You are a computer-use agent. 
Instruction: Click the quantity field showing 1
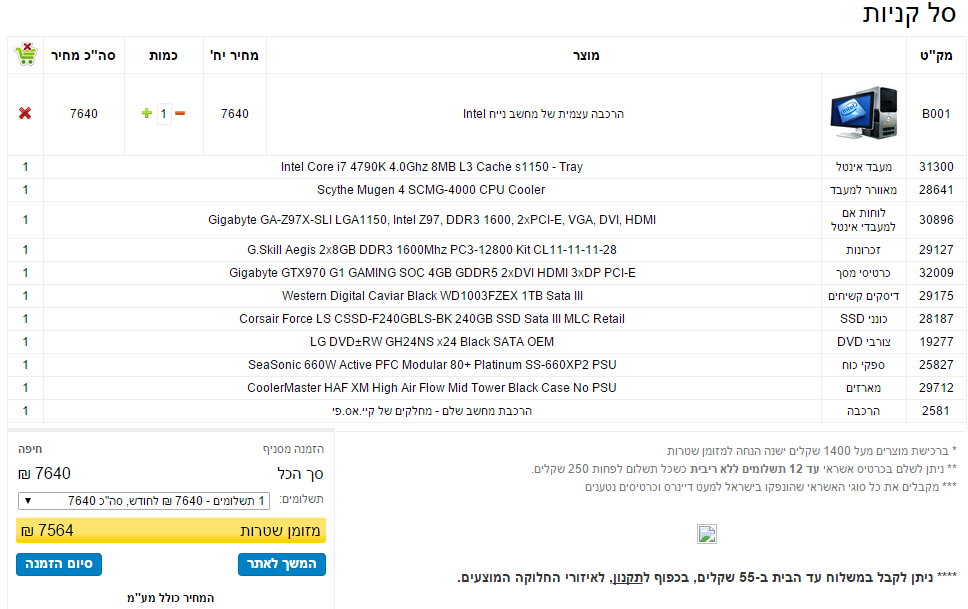pos(164,114)
